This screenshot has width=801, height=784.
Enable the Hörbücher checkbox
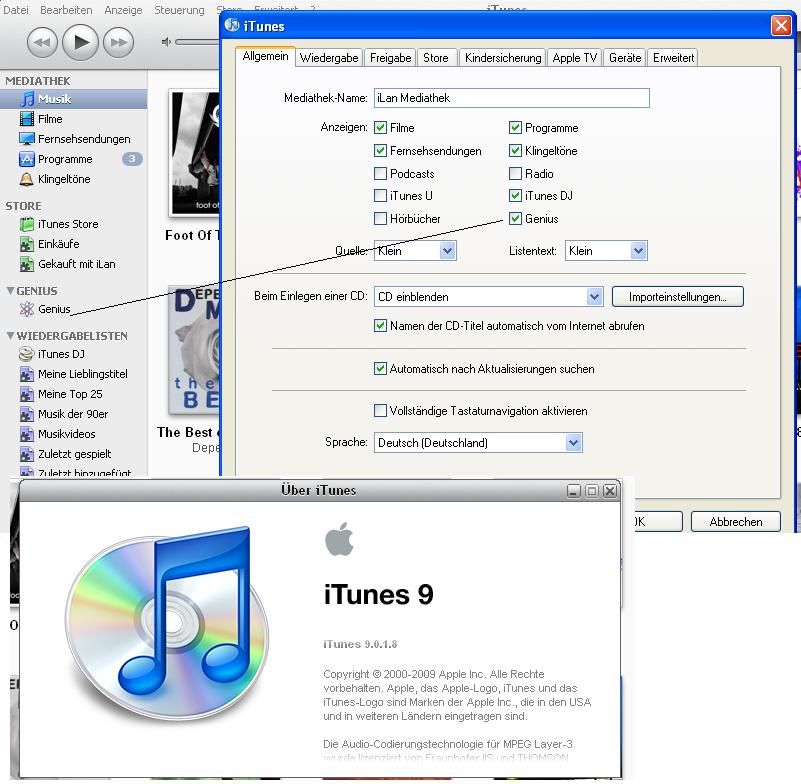[x=380, y=219]
